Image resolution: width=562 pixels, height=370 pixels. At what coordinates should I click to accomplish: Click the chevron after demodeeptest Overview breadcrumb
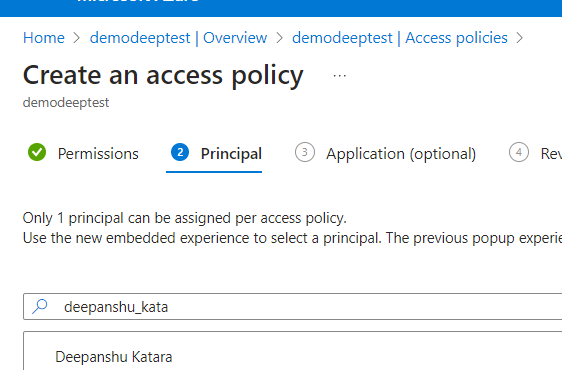[x=280, y=38]
